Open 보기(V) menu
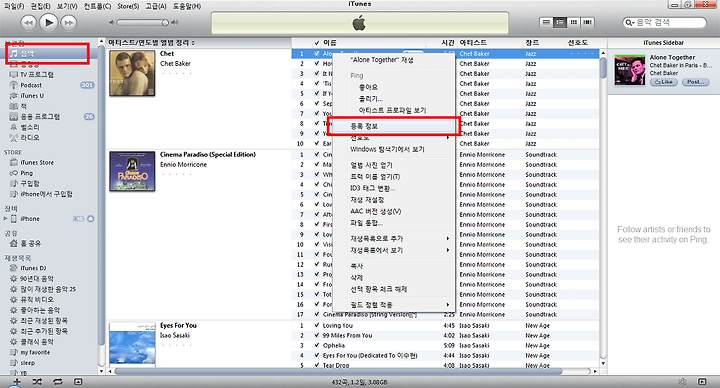The width and height of the screenshot is (720, 388). coord(68,6)
